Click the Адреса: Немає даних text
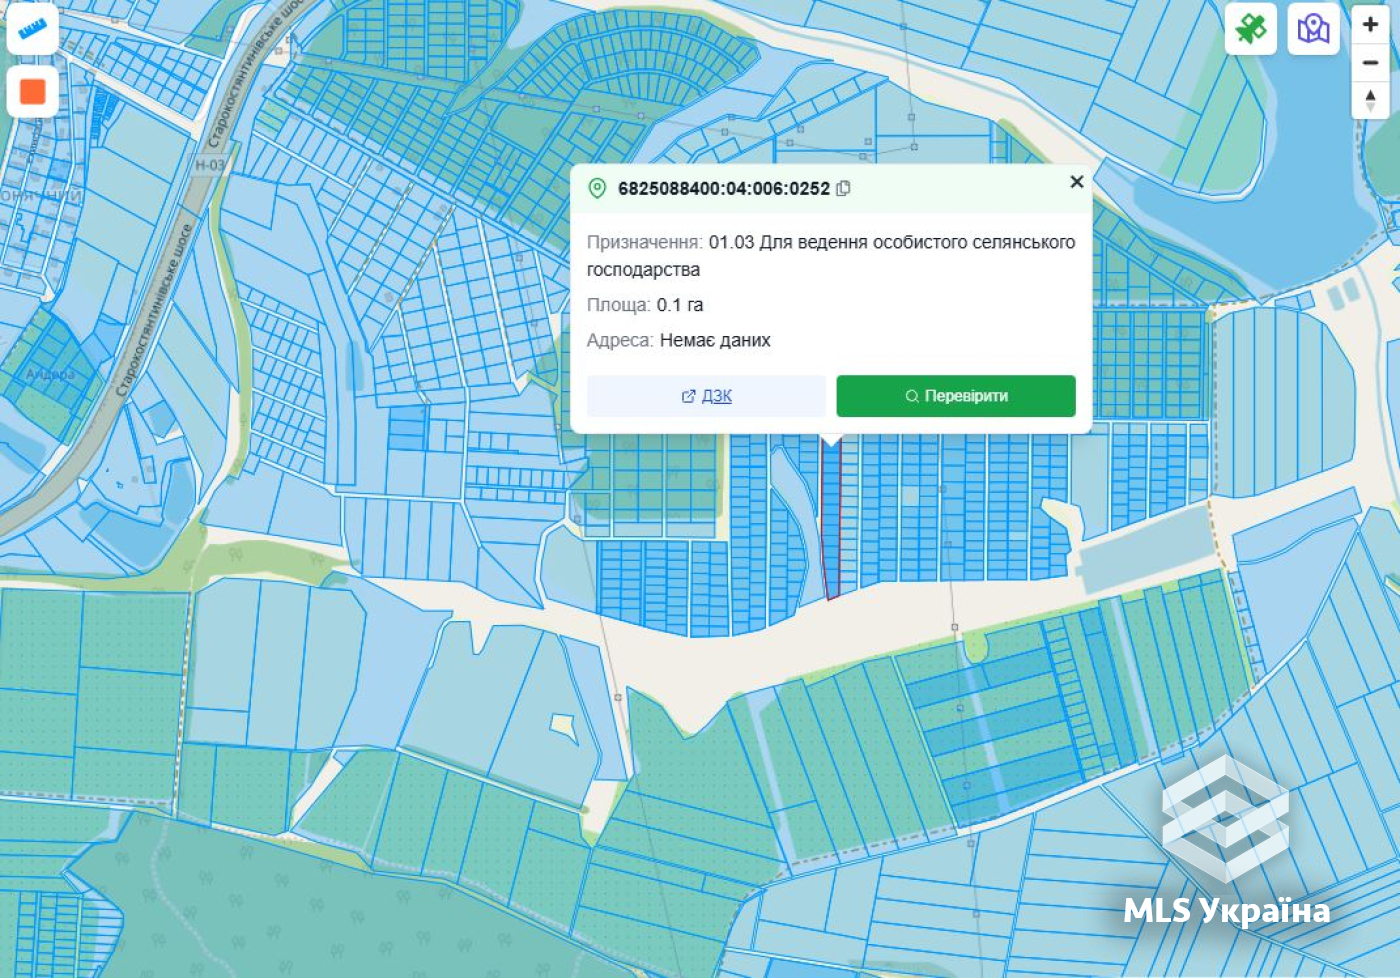This screenshot has width=1400, height=978. 678,340
